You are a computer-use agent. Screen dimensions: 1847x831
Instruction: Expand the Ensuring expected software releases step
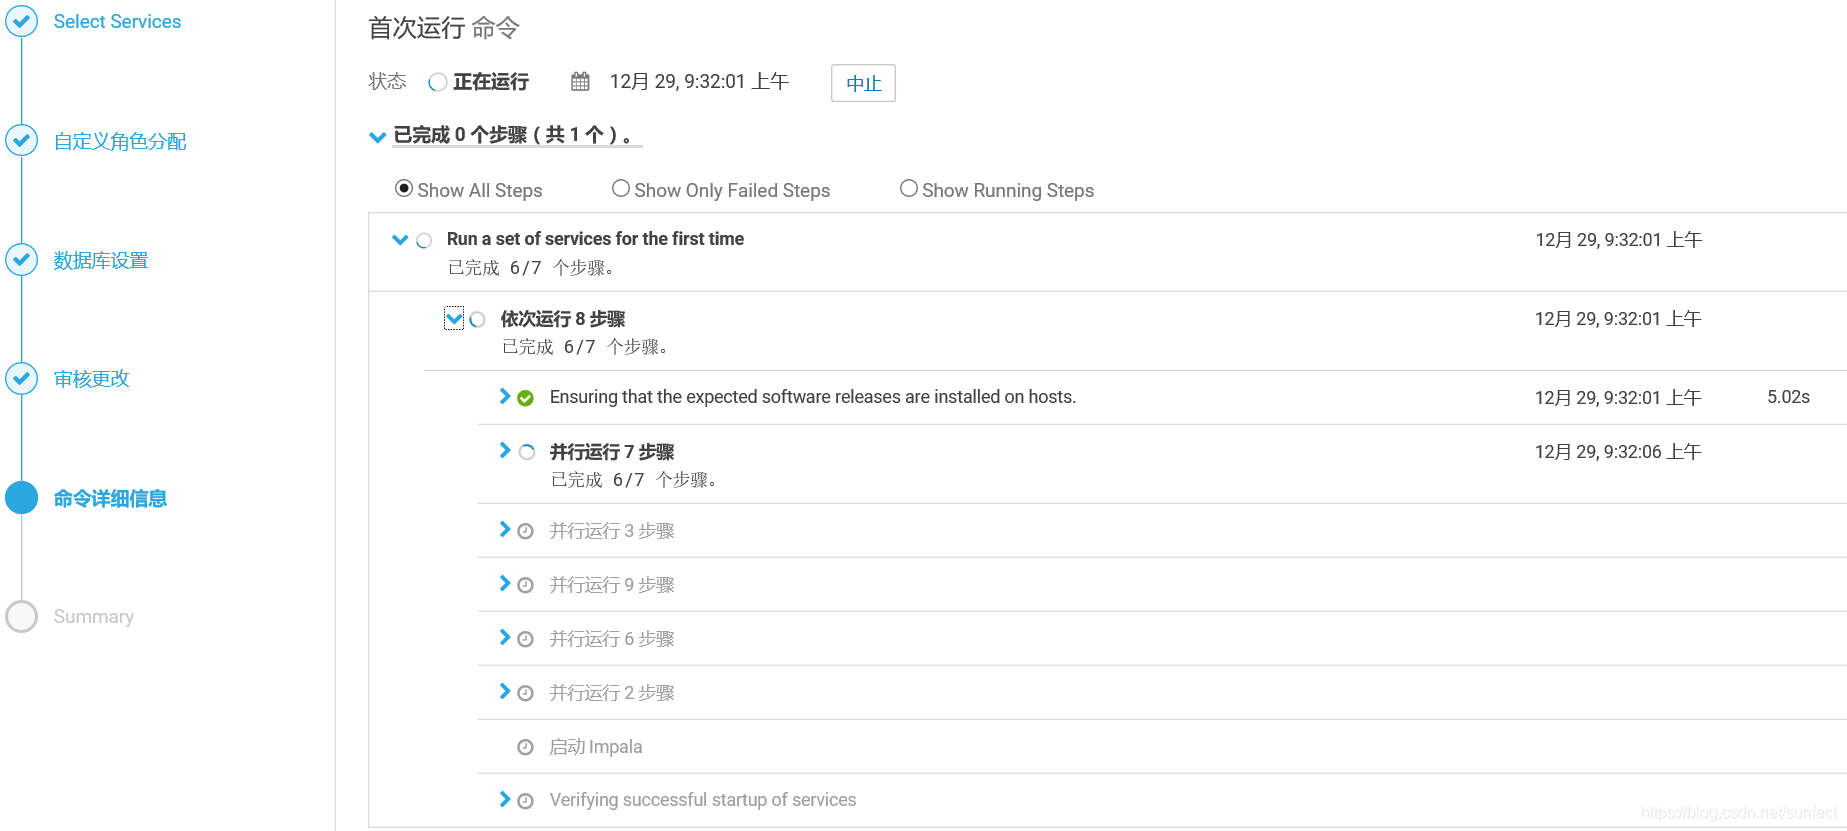(x=505, y=396)
